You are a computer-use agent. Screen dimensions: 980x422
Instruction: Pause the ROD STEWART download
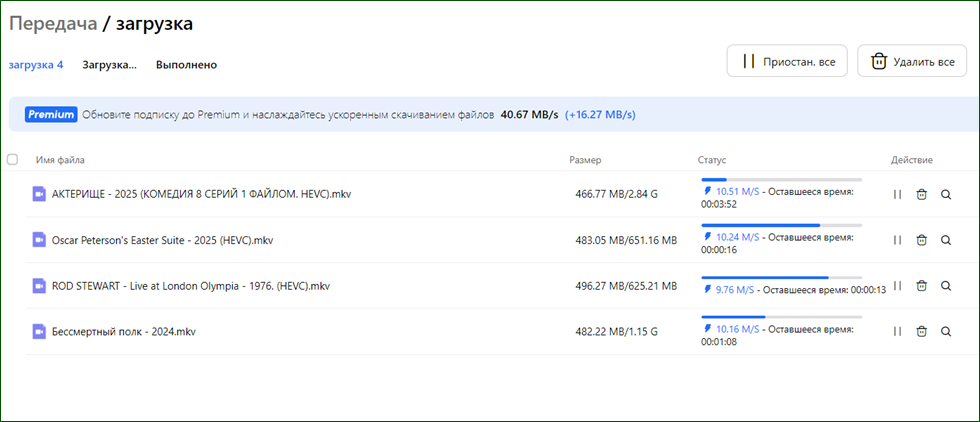point(898,286)
